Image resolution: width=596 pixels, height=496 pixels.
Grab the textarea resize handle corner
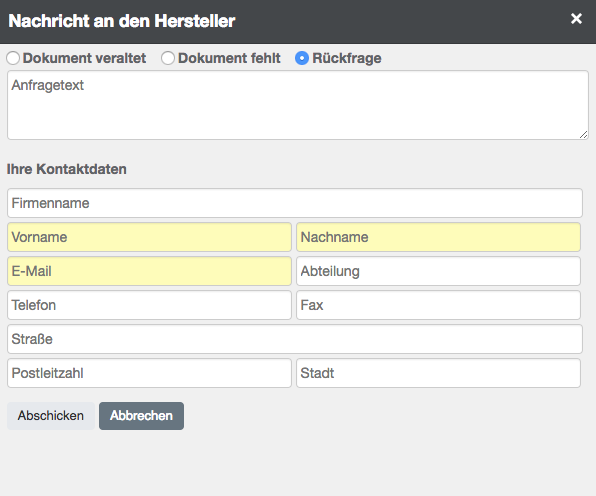pos(583,135)
